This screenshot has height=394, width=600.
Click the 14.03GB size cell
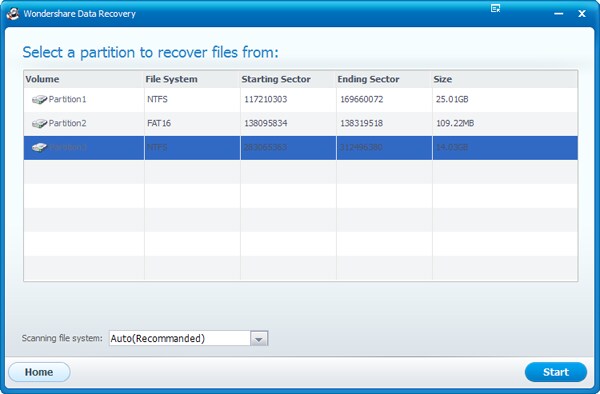pos(452,147)
